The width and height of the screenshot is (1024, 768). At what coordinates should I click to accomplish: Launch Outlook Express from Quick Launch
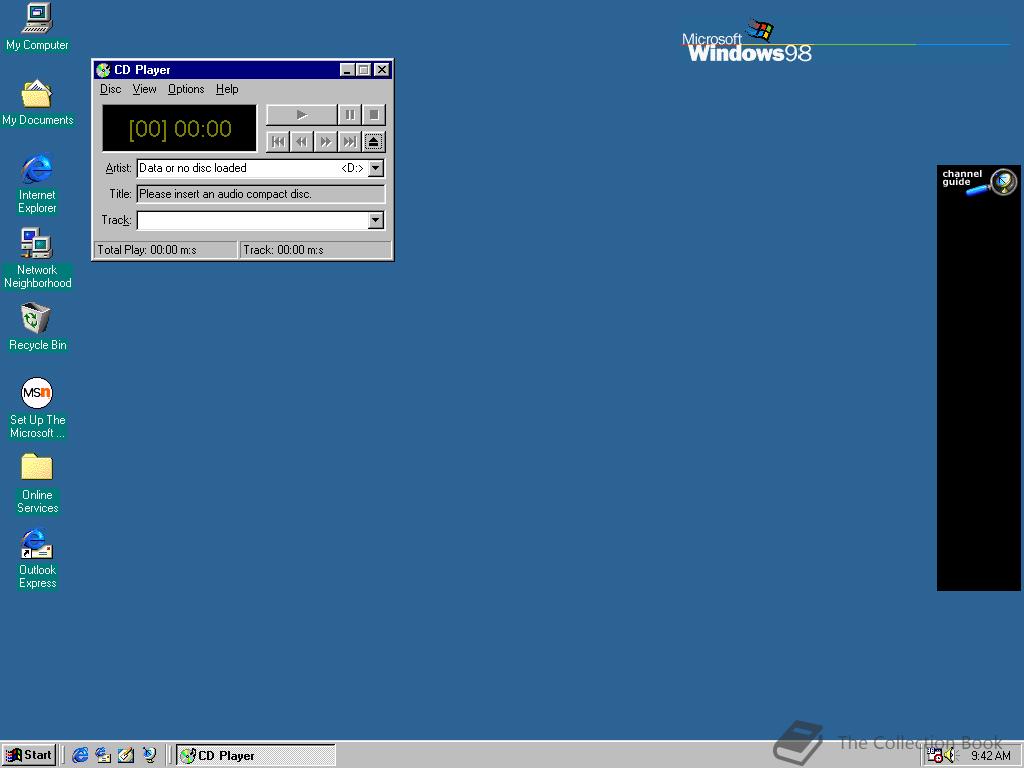click(x=103, y=755)
